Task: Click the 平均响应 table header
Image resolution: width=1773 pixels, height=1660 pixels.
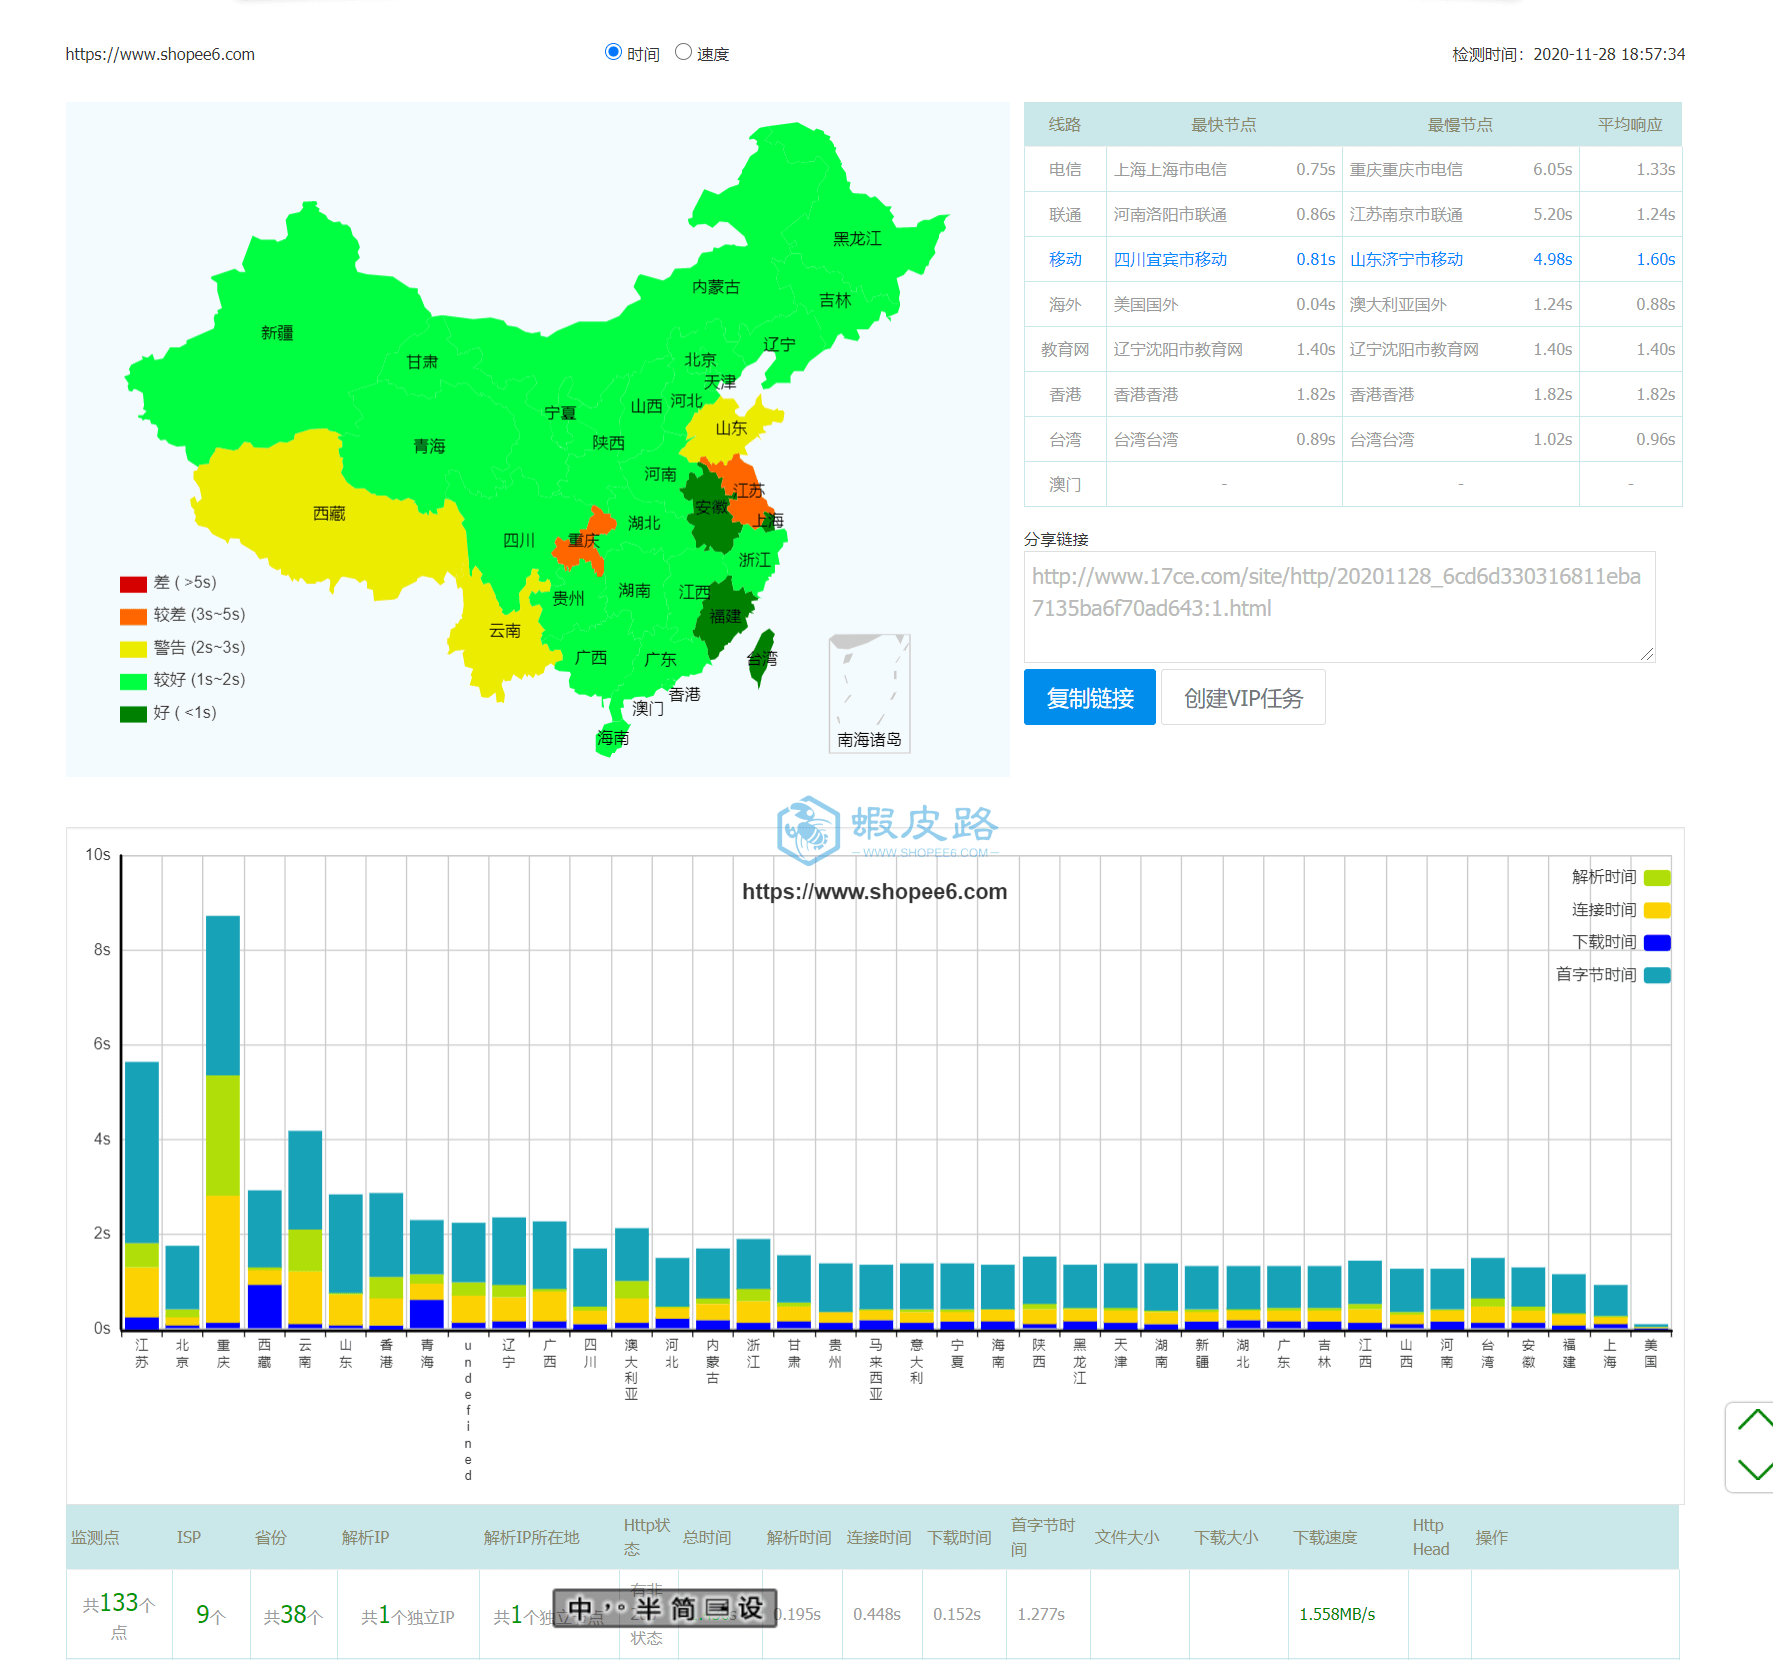Action: coord(1630,124)
